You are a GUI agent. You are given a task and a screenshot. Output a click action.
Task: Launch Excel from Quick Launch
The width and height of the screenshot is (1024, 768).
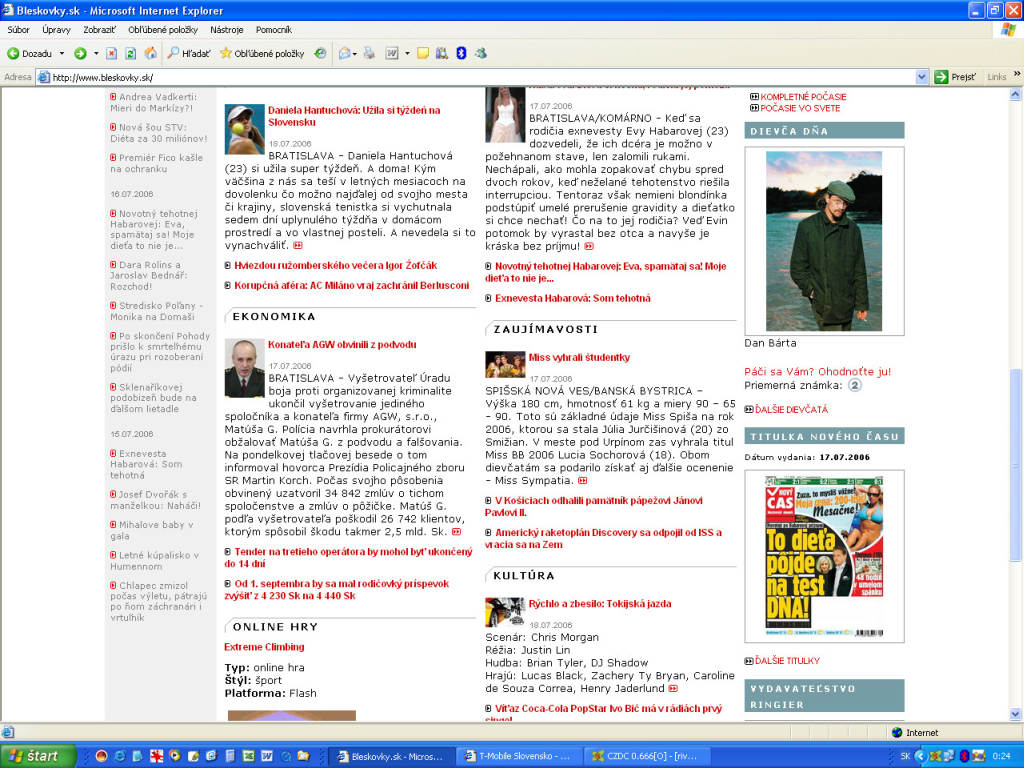248,756
